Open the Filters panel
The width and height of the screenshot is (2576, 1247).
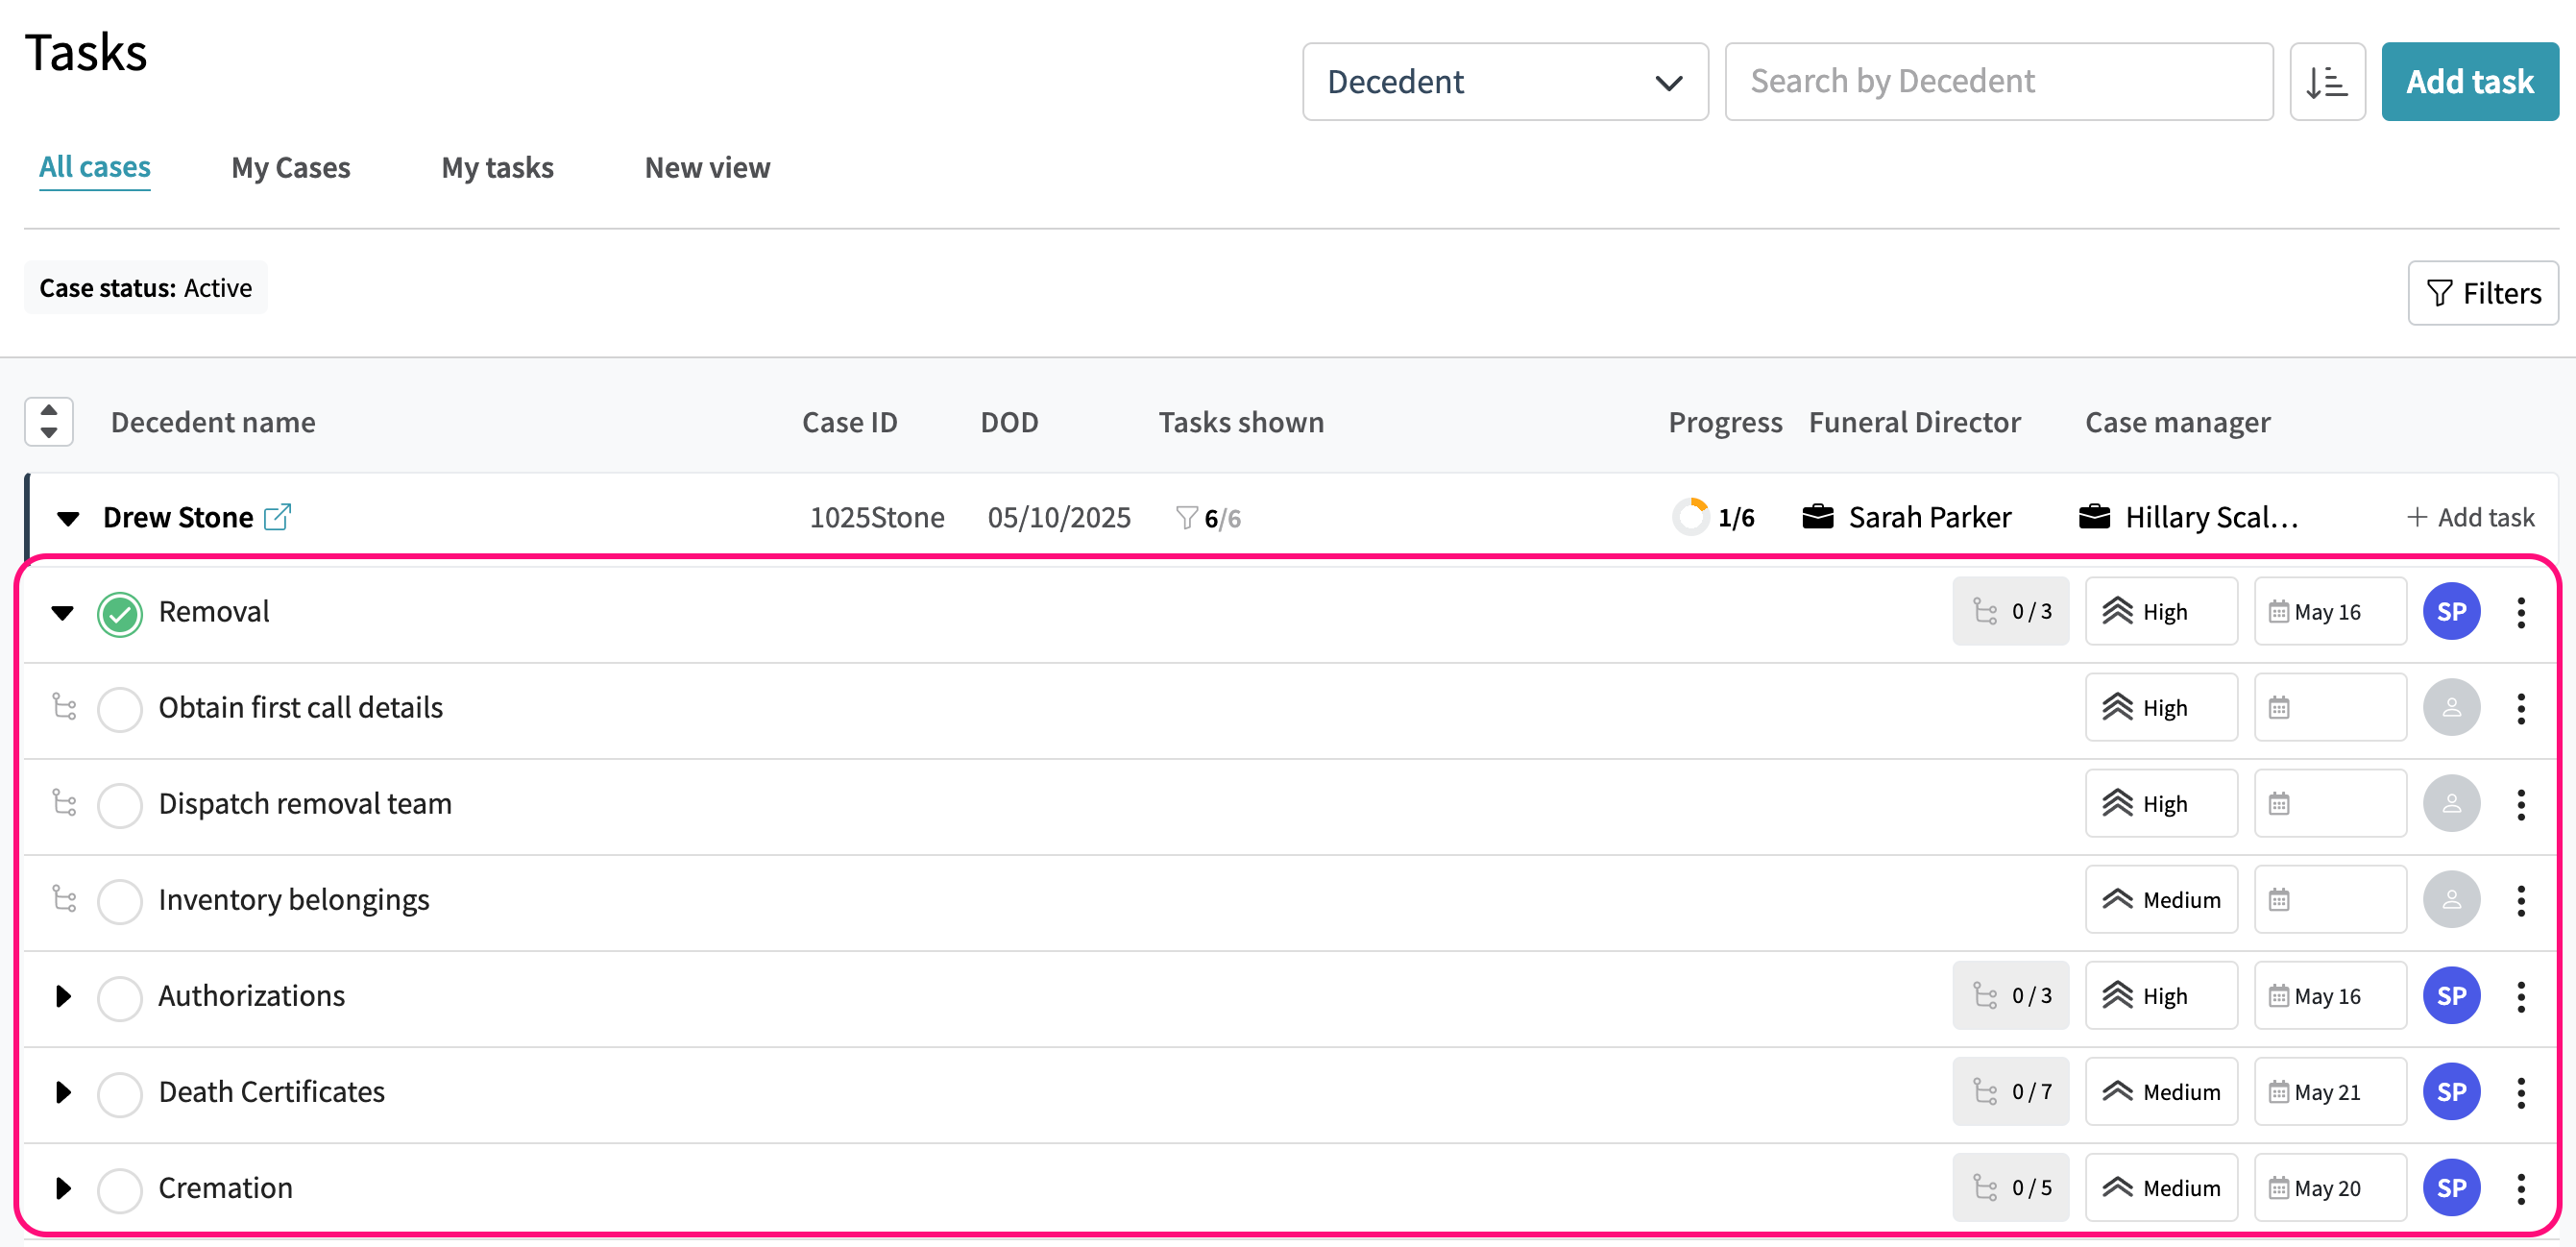(x=2482, y=293)
